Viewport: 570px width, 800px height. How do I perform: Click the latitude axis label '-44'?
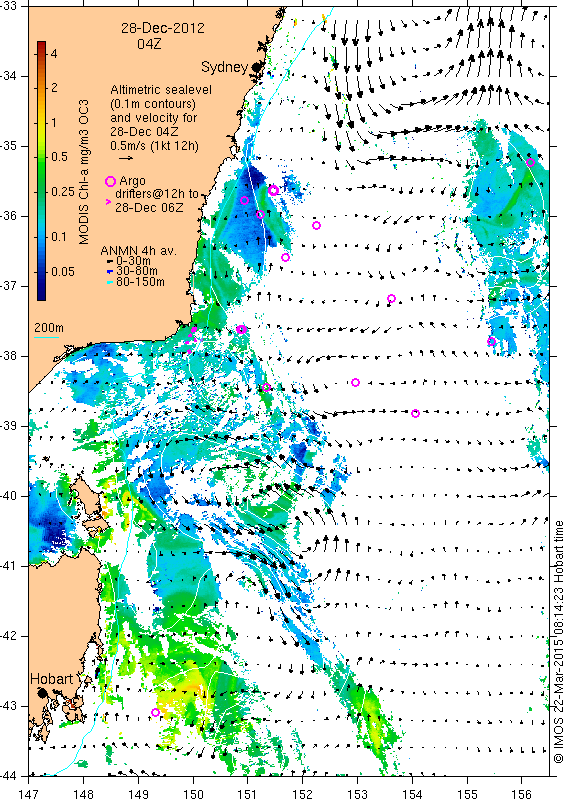8,776
